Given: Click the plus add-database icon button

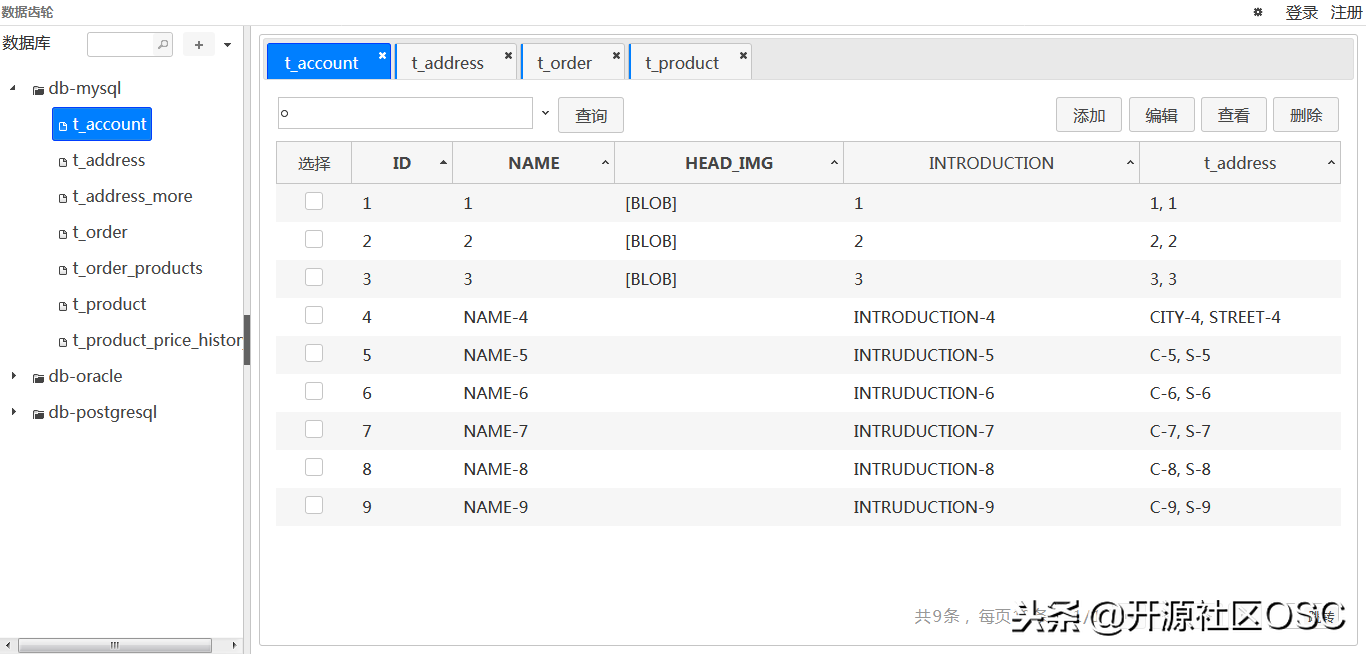Looking at the screenshot, I should [199, 45].
